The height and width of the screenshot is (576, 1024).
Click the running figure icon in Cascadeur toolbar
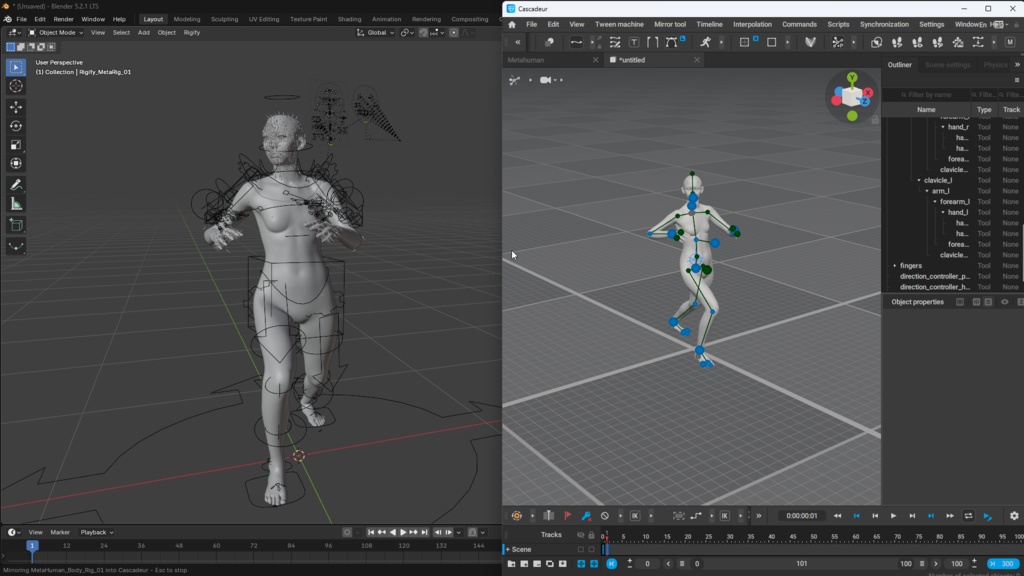(x=705, y=42)
